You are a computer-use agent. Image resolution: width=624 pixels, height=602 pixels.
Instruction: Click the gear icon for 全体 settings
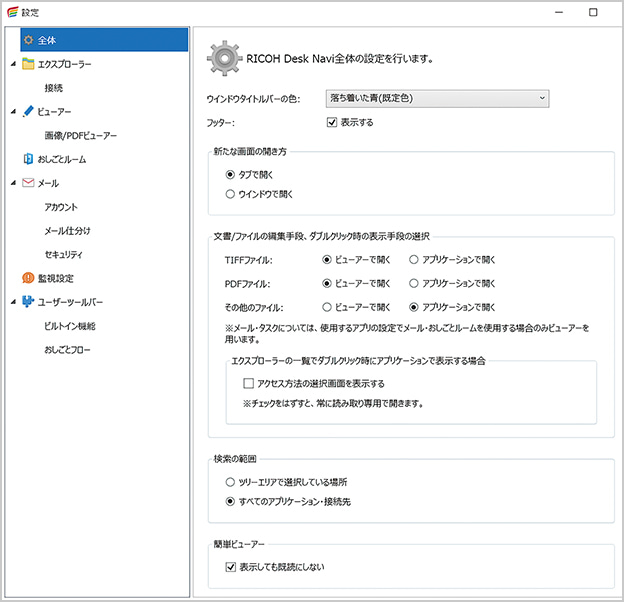pyautogui.click(x=28, y=40)
